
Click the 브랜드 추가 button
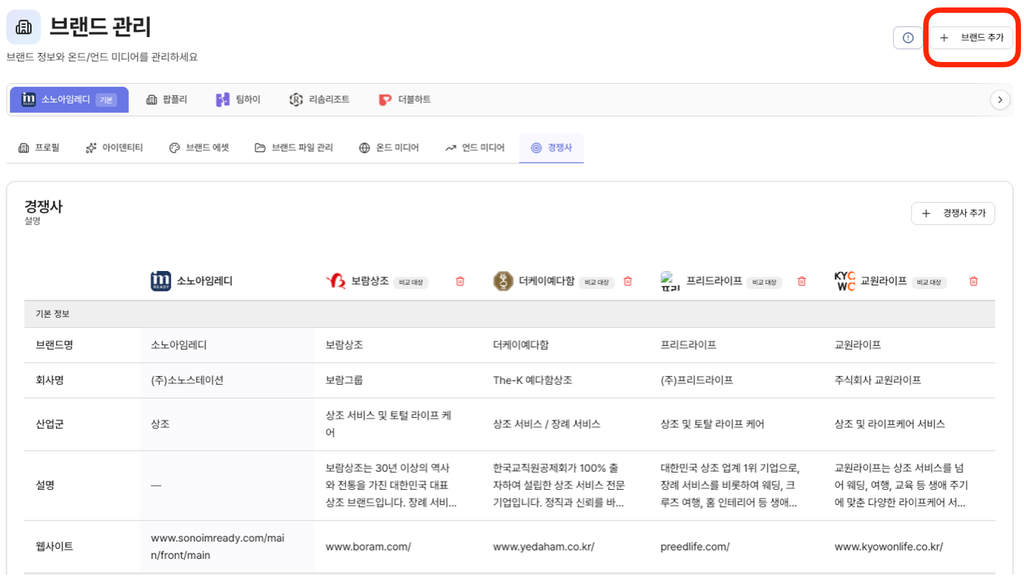pos(971,38)
